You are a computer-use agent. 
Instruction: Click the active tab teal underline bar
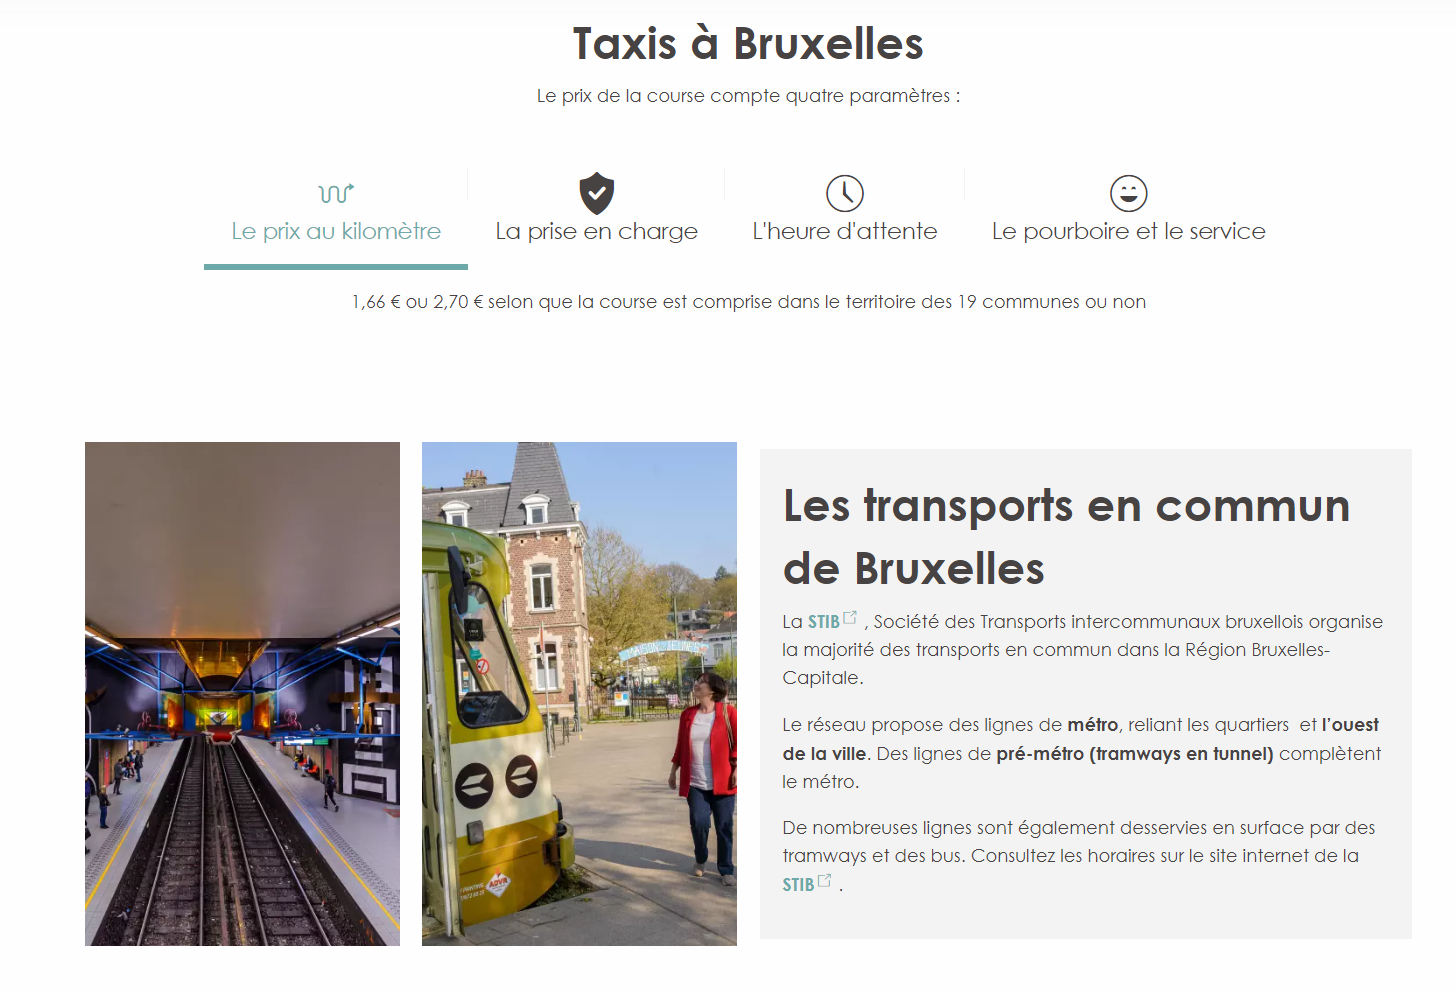tap(336, 267)
